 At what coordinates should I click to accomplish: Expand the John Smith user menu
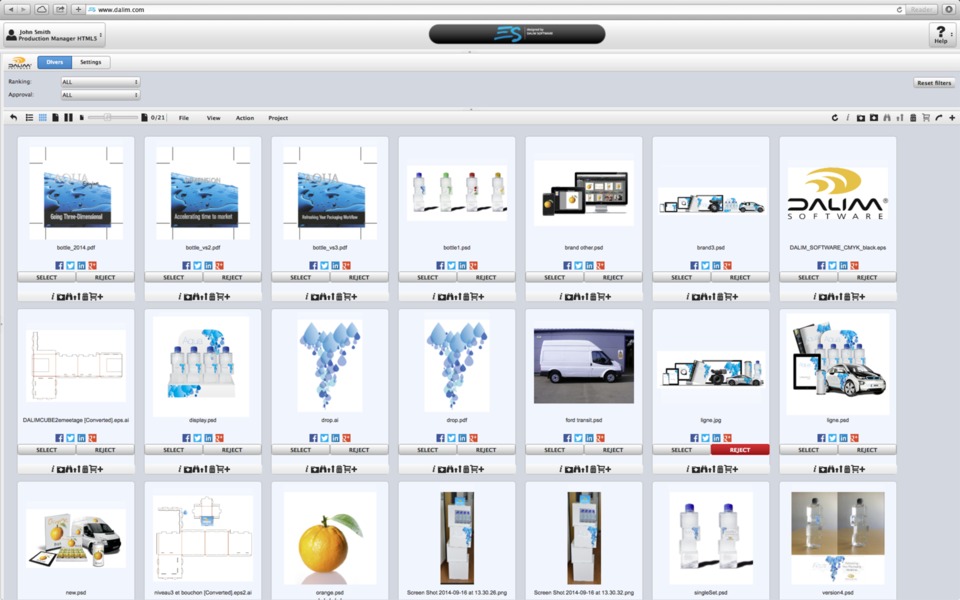click(x=54, y=35)
